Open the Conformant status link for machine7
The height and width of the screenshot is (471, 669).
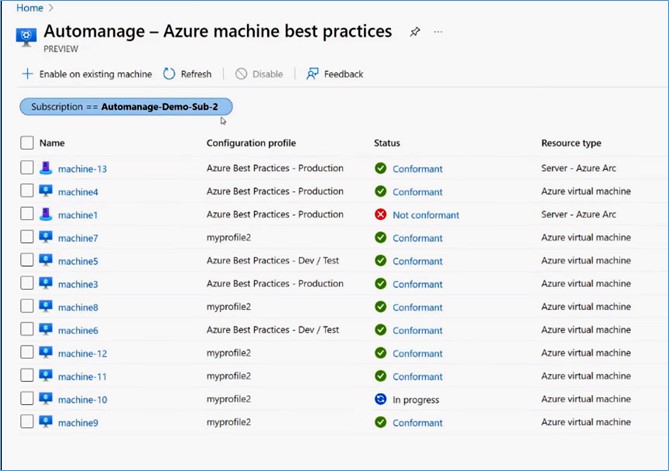pos(417,238)
